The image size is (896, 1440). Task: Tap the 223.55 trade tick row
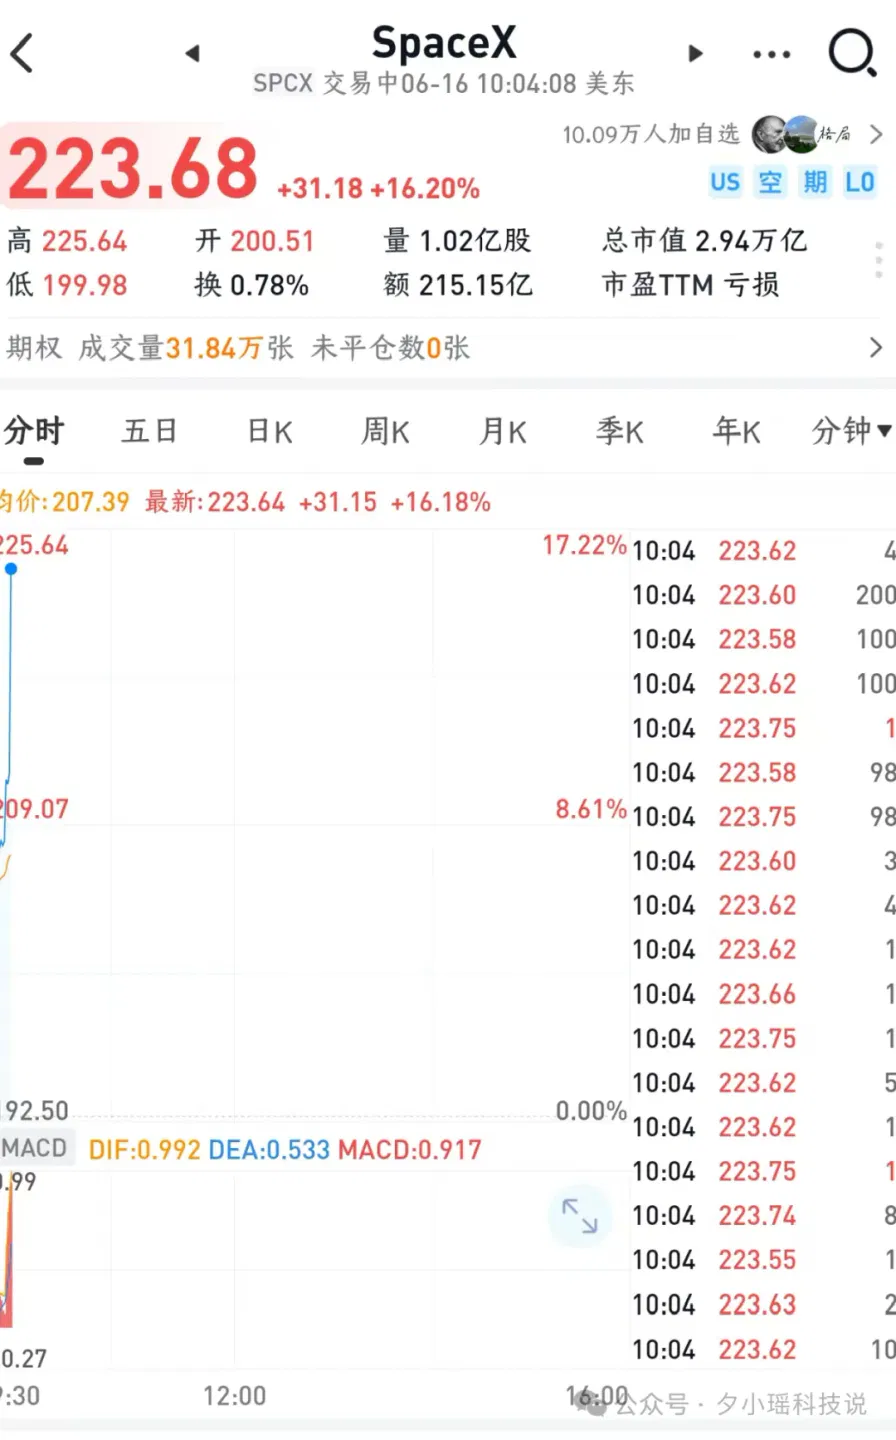tap(763, 1260)
